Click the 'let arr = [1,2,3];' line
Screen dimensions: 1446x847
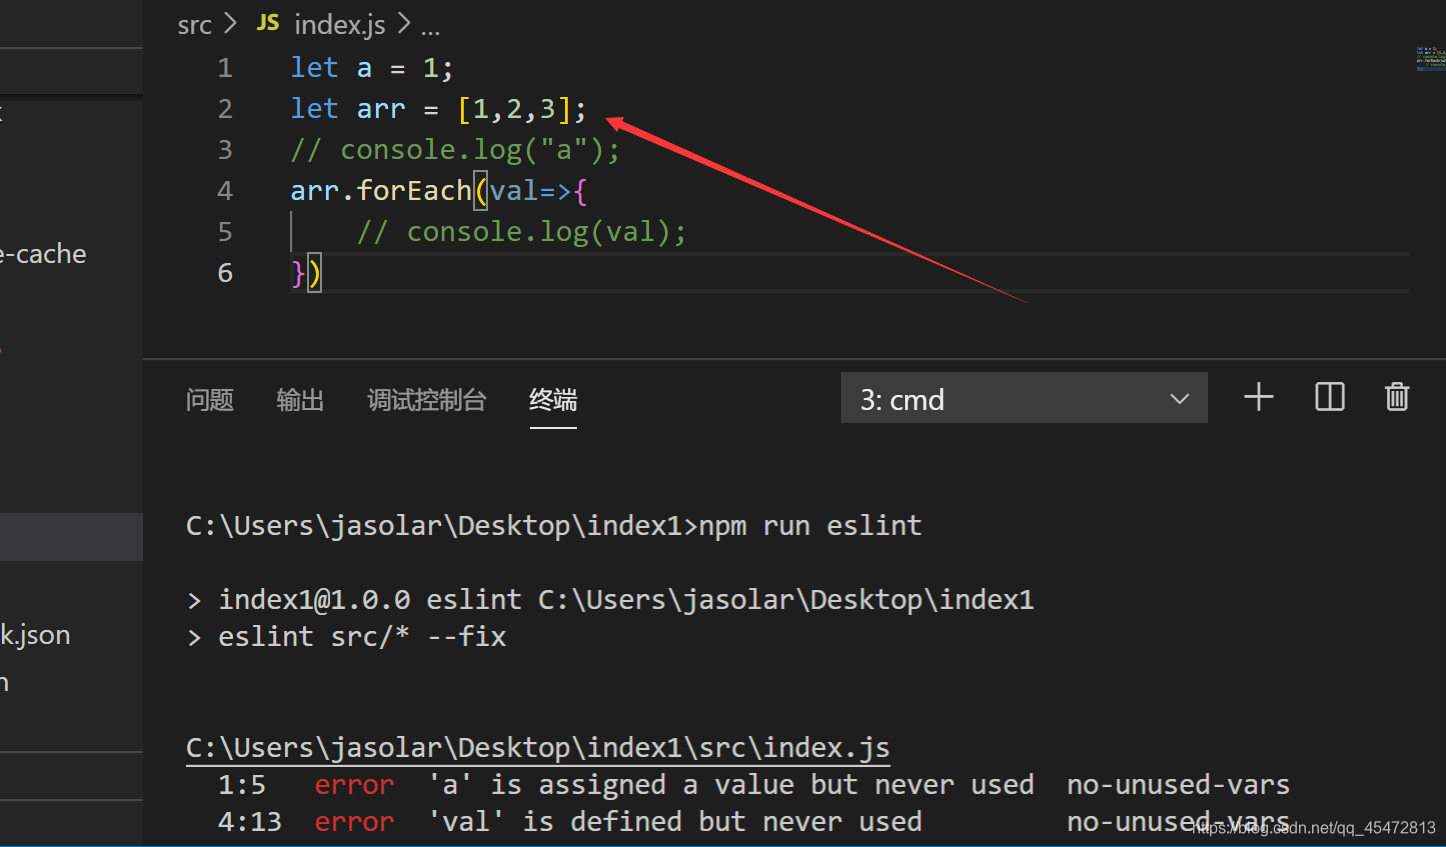click(438, 109)
